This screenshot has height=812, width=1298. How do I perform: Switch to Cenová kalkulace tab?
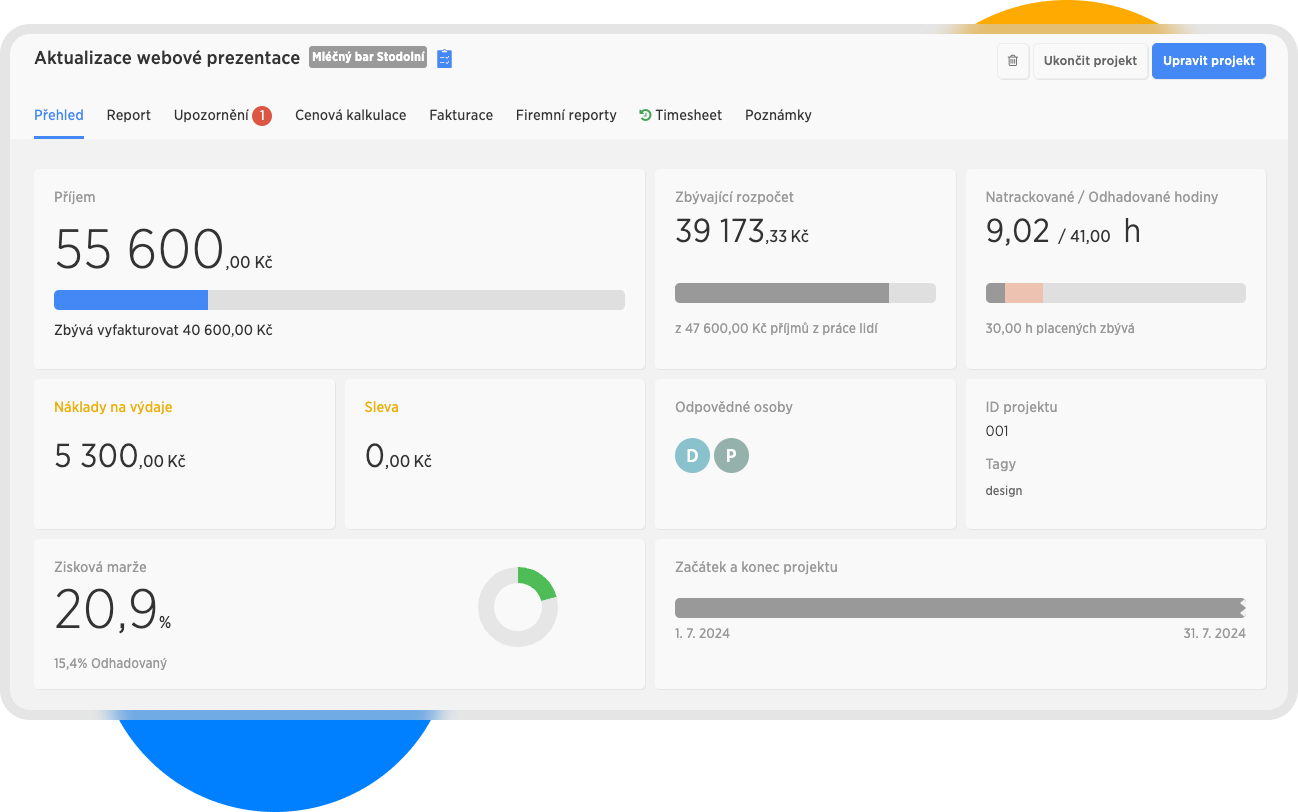[350, 115]
